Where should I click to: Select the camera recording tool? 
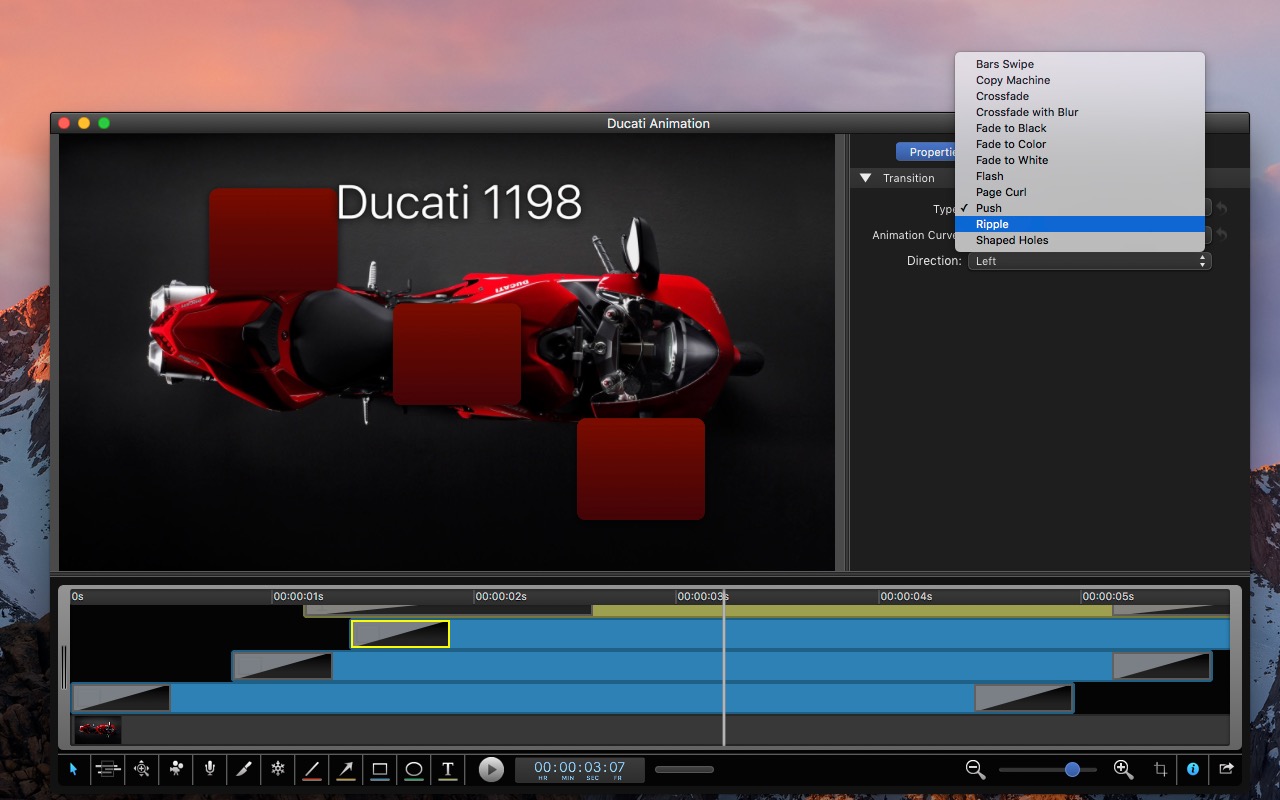177,769
